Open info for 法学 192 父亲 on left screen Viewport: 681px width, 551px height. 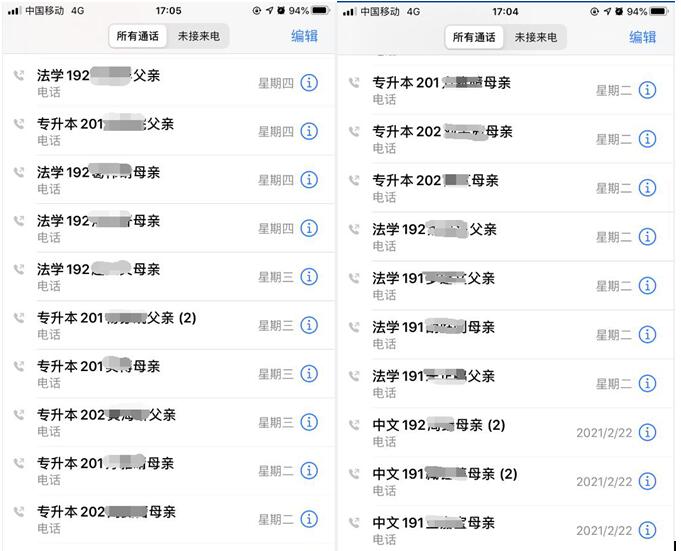309,83
